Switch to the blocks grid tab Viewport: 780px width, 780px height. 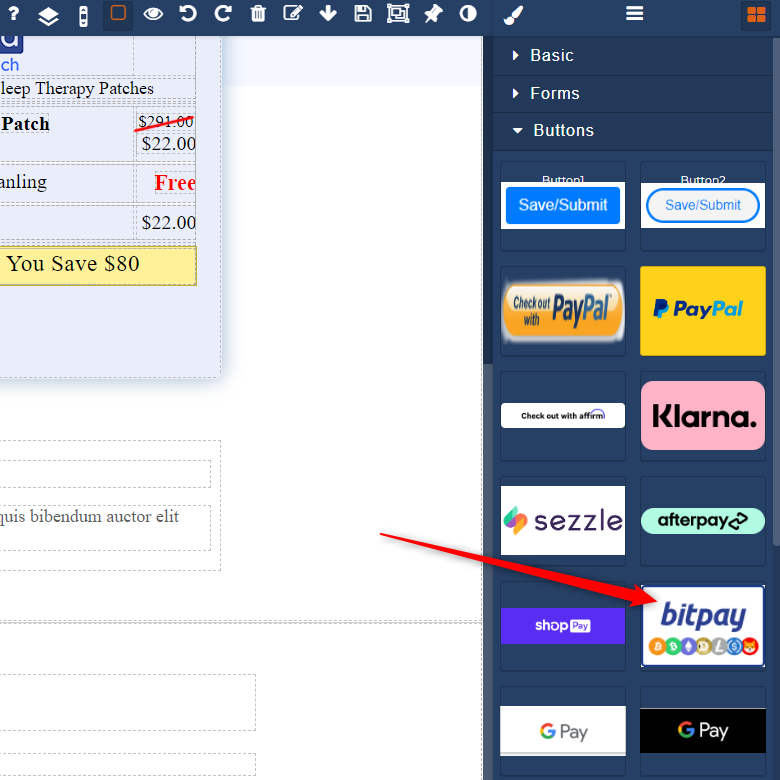[x=755, y=15]
